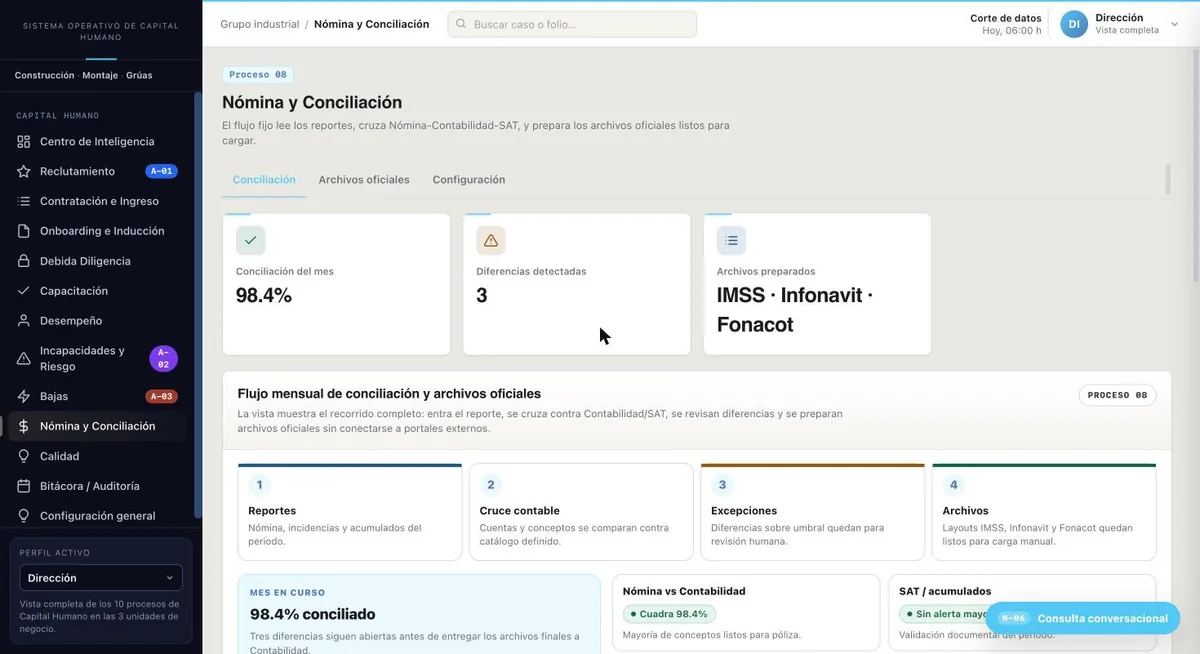Viewport: 1200px width, 654px height.
Task: Click the list icon on Archivos preparados card
Action: [x=731, y=241]
